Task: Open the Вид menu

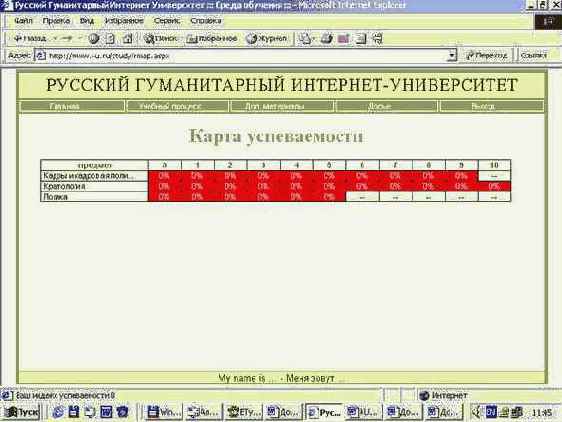Action: (87, 21)
